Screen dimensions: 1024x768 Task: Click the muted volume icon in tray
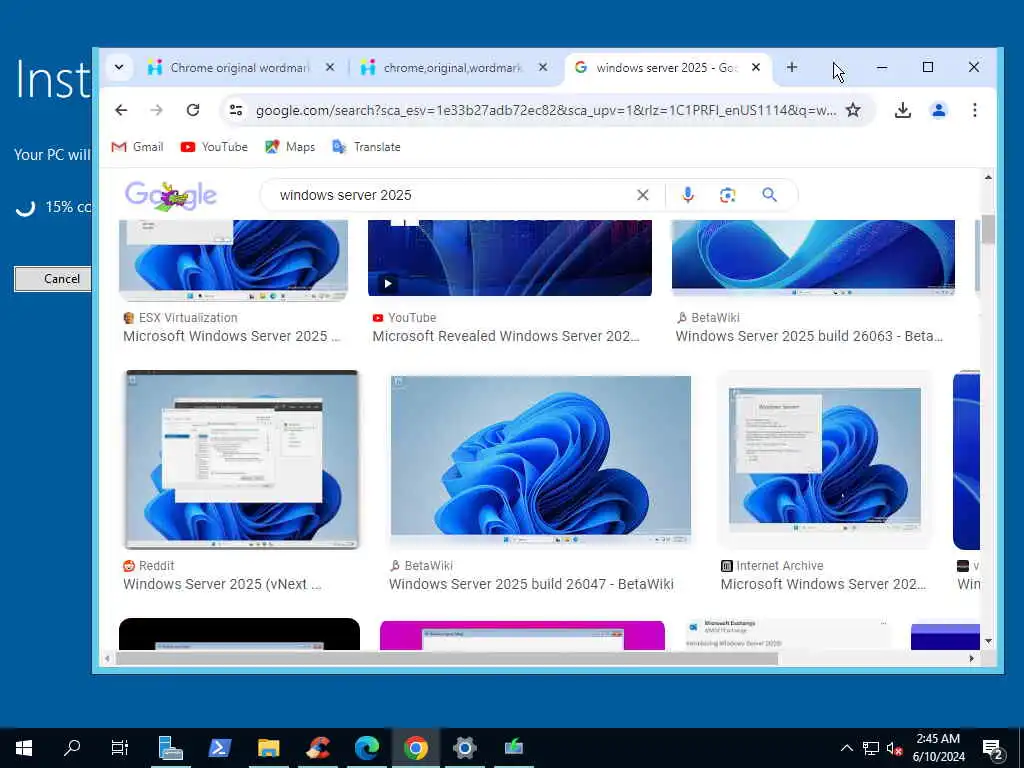coord(894,748)
